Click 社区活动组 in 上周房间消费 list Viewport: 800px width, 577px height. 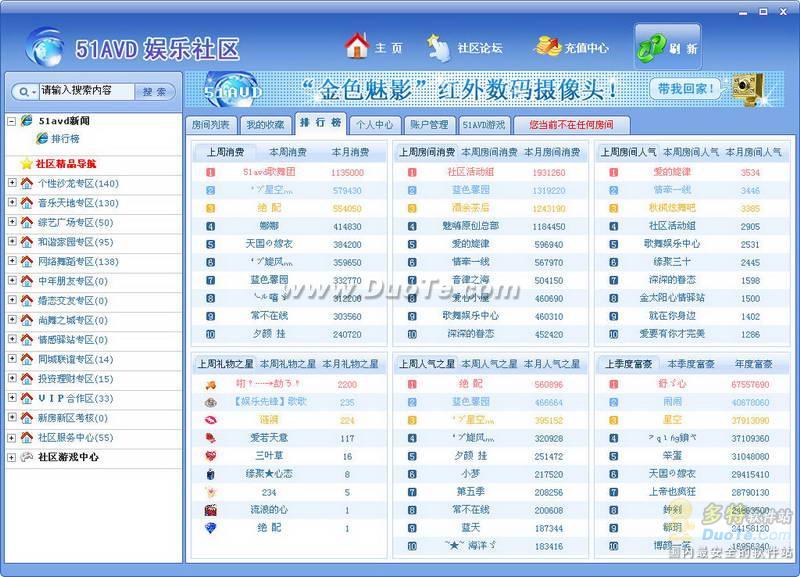(470, 172)
